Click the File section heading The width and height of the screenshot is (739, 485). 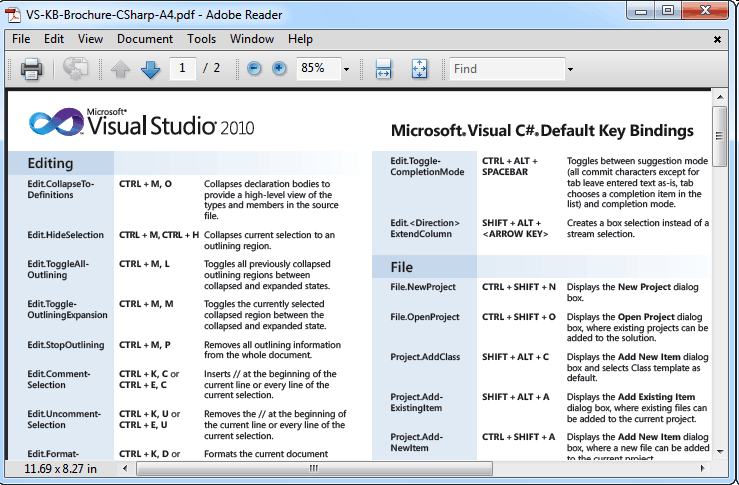(402, 268)
